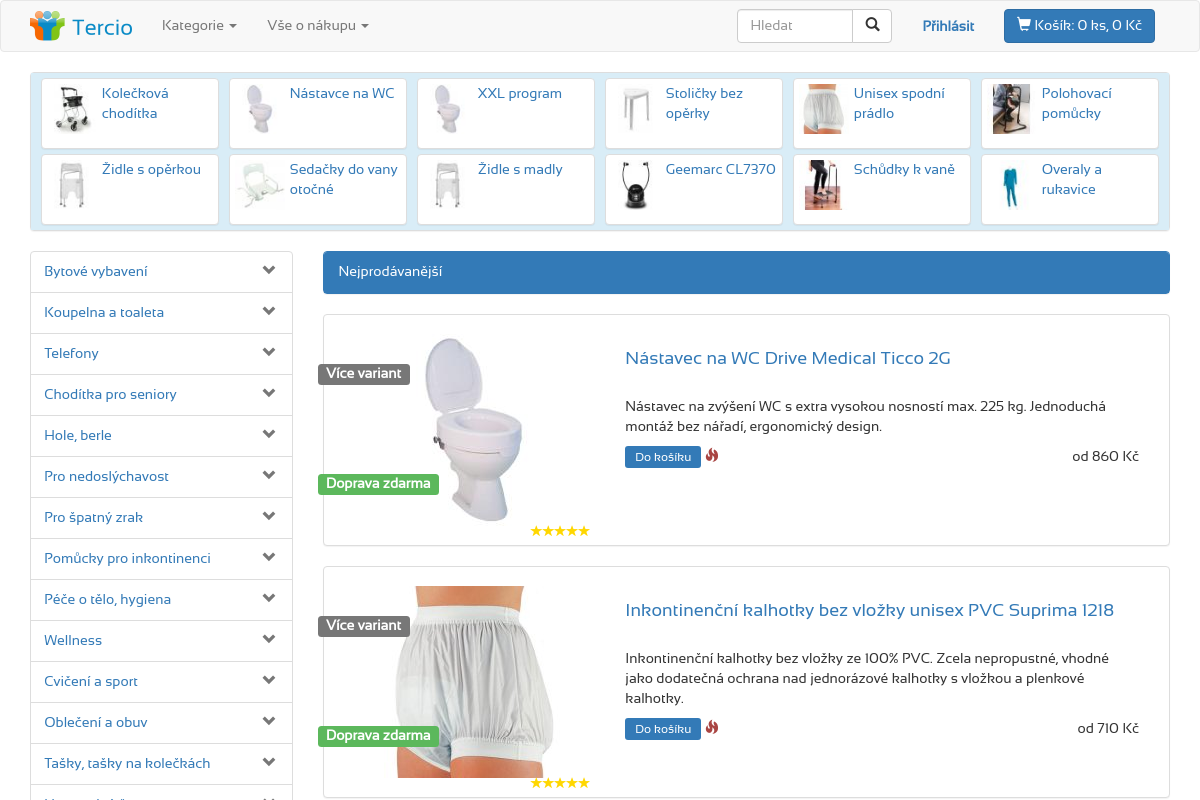Expand the Bytové vybavení category

268,271
